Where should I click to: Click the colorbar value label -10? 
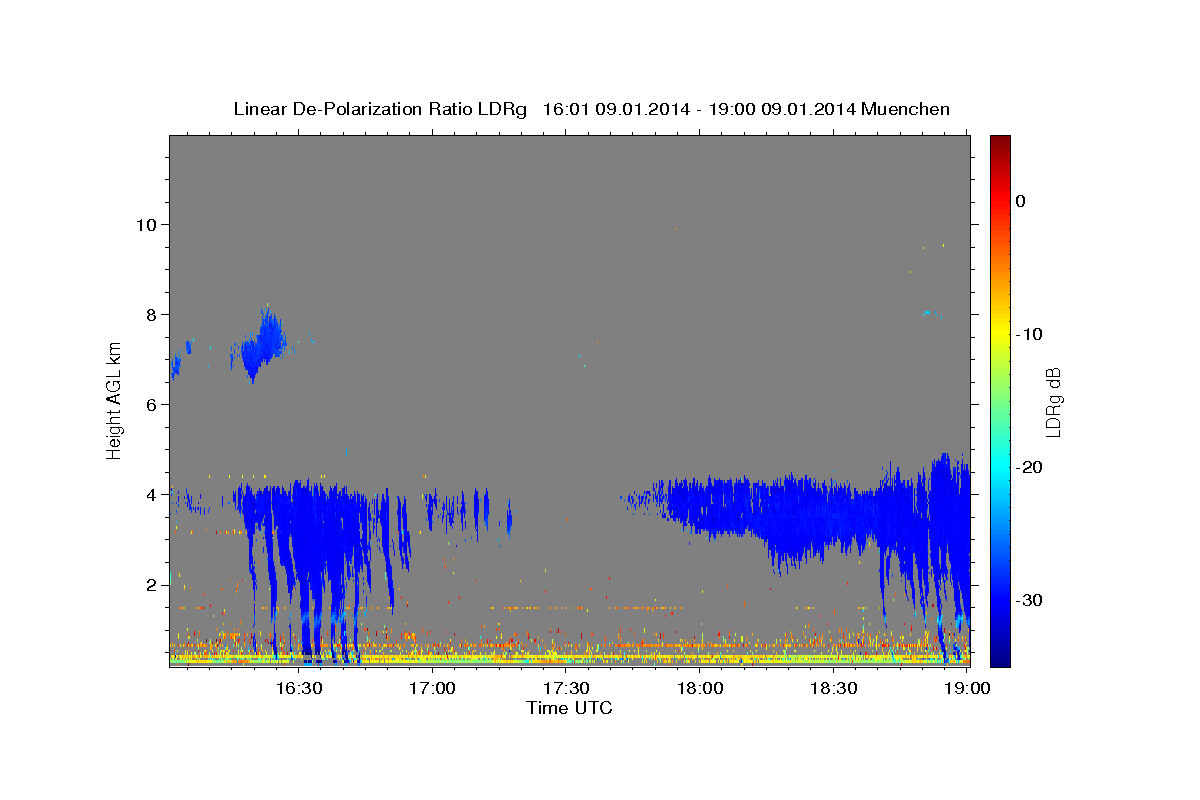[1029, 334]
